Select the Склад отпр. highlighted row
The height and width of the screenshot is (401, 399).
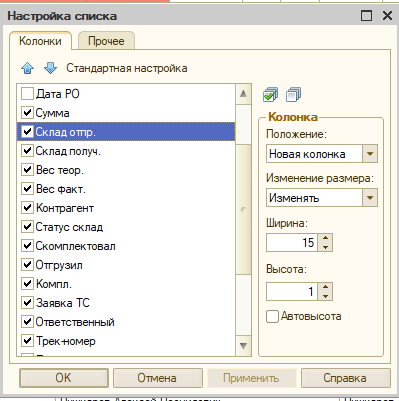point(126,132)
